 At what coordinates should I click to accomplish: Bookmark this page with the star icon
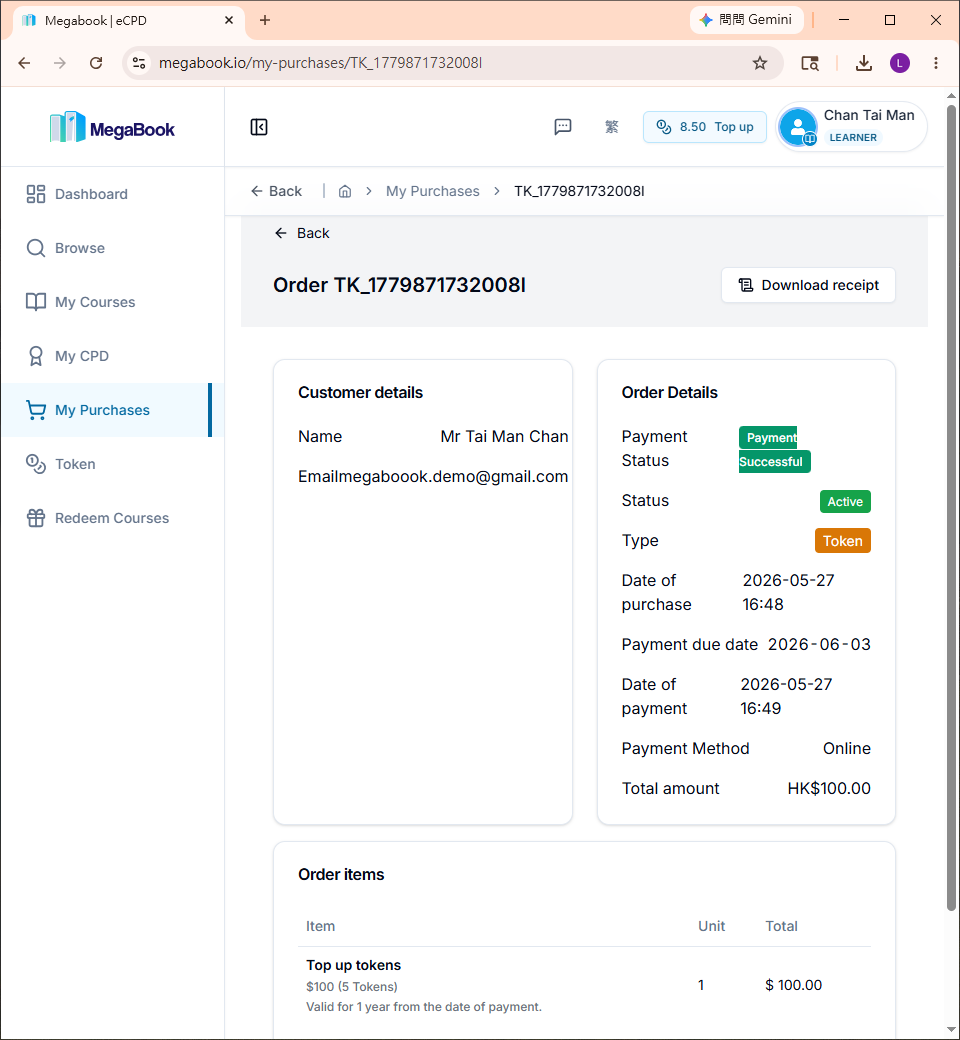(x=760, y=63)
